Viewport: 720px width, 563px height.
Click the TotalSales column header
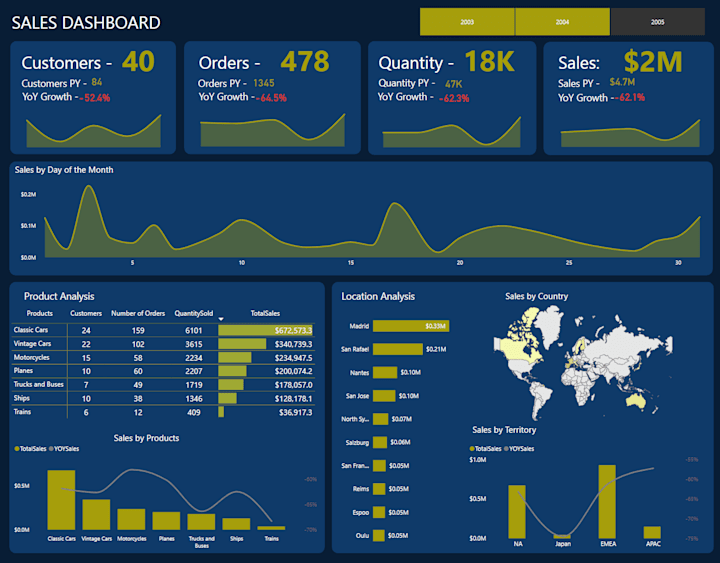pos(265,313)
